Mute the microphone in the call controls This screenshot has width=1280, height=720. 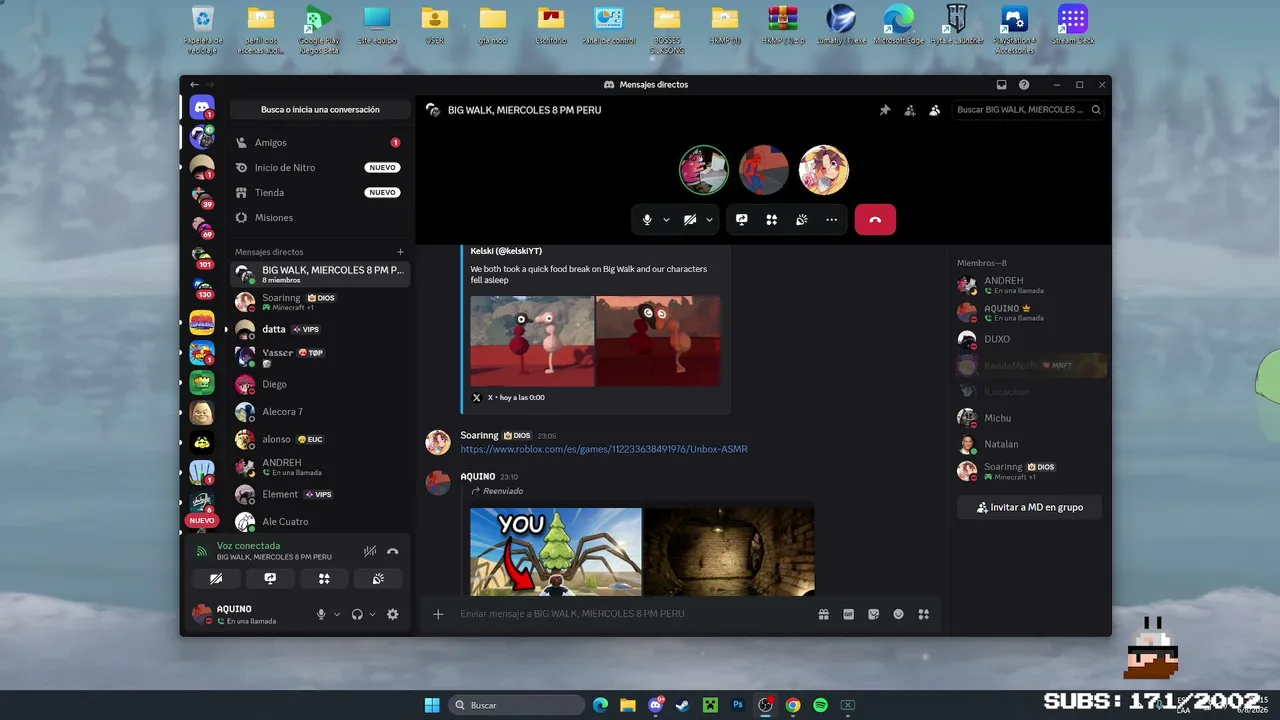647,220
